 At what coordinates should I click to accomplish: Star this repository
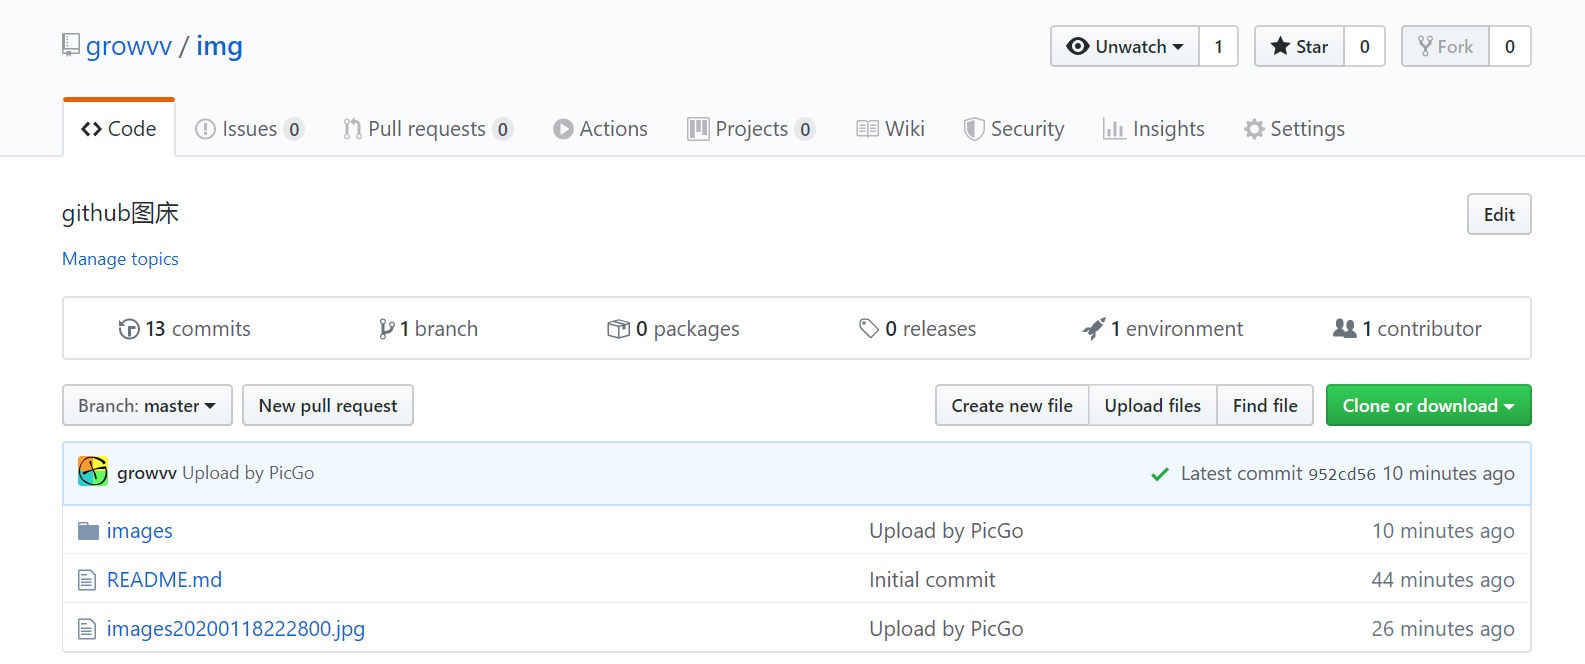(x=1299, y=46)
